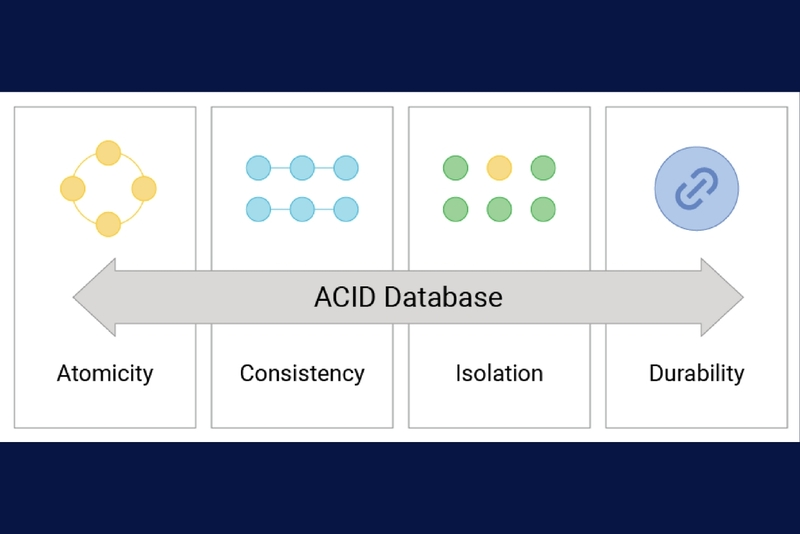Click the top-right green dot in Isolation
The width and height of the screenshot is (800, 534).
[x=543, y=168]
